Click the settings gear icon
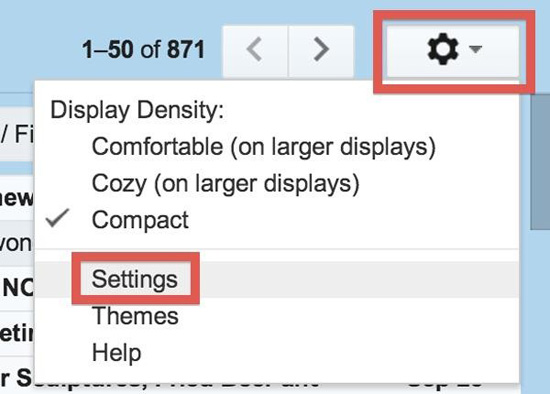Screen dimensions: 550x394 click(x=443, y=49)
